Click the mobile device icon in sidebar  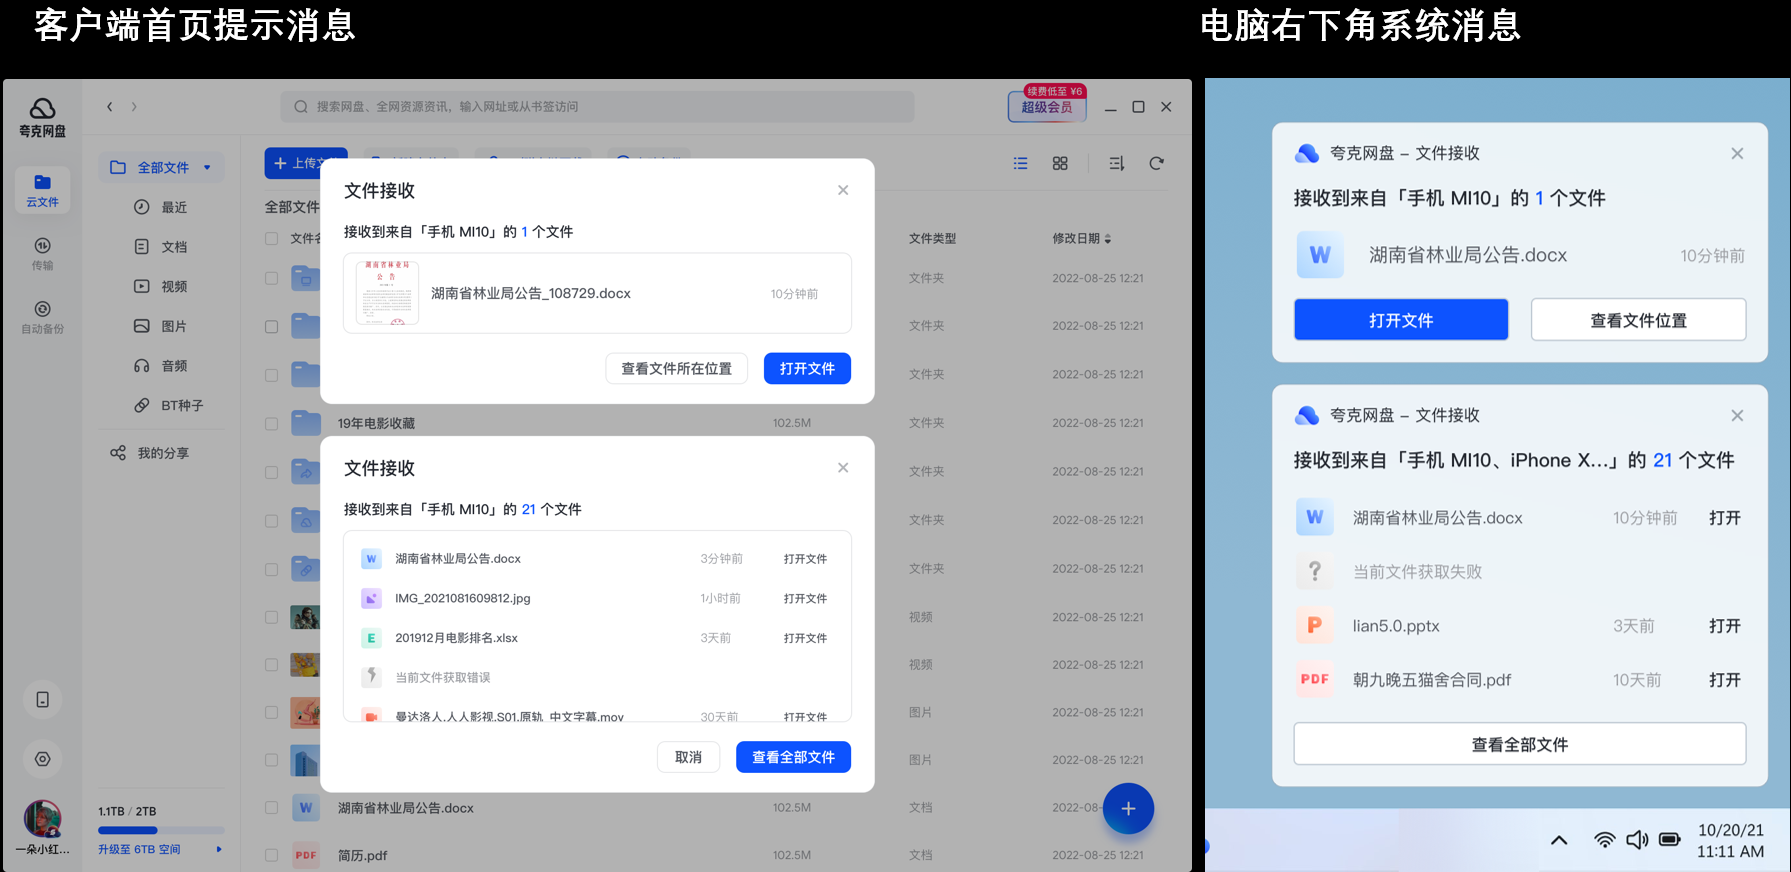click(x=42, y=700)
